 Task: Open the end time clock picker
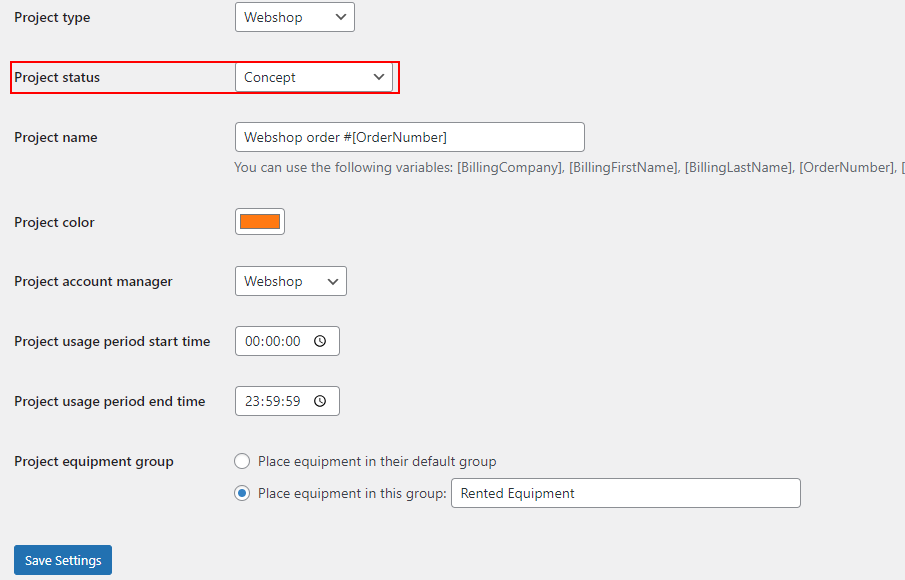tap(320, 401)
